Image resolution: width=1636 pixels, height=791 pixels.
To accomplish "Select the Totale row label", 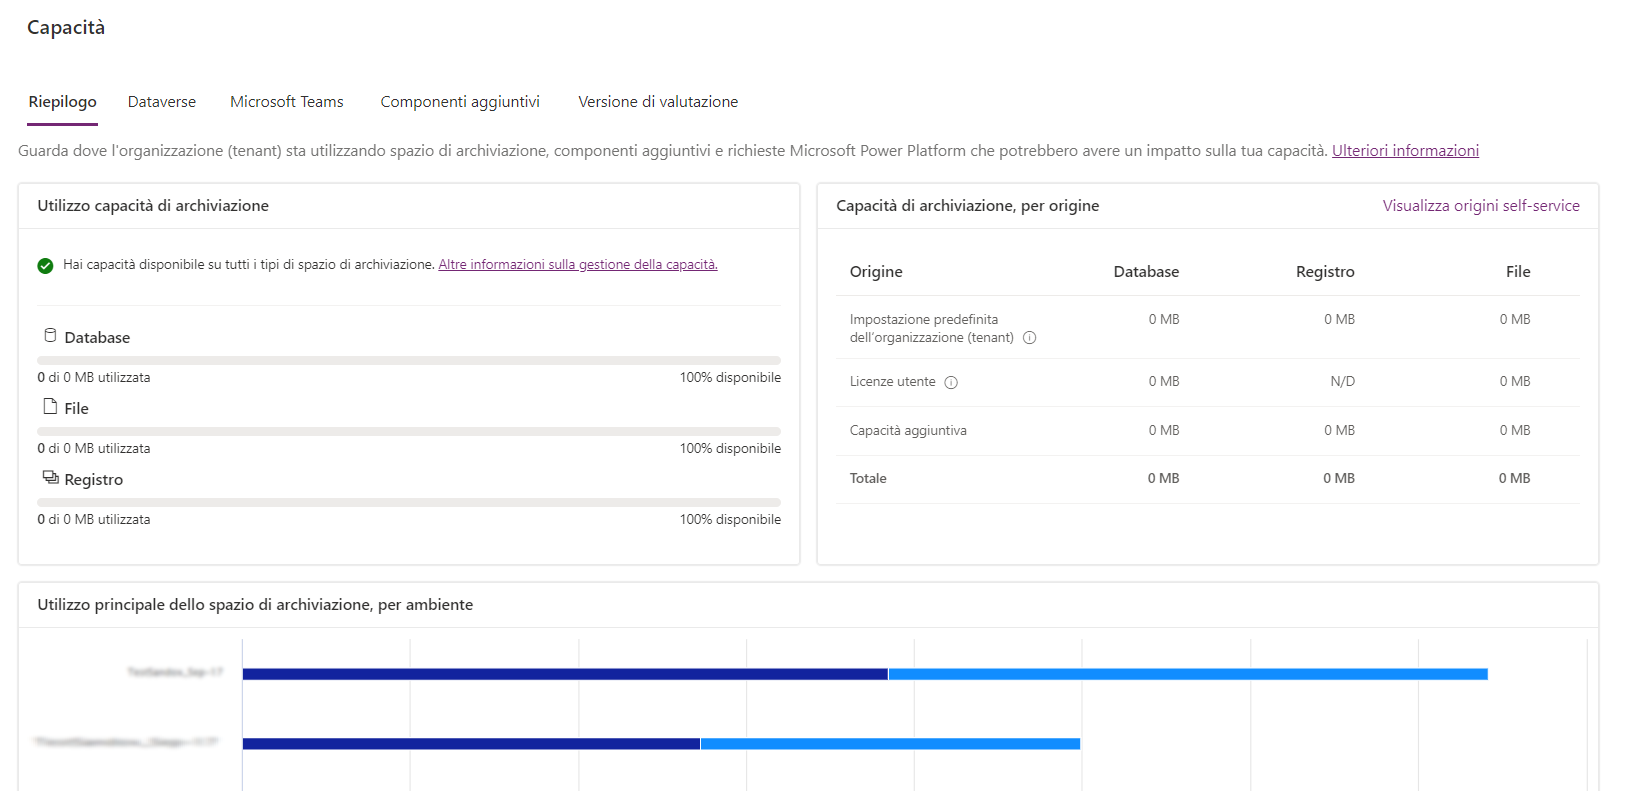I will (x=868, y=479).
